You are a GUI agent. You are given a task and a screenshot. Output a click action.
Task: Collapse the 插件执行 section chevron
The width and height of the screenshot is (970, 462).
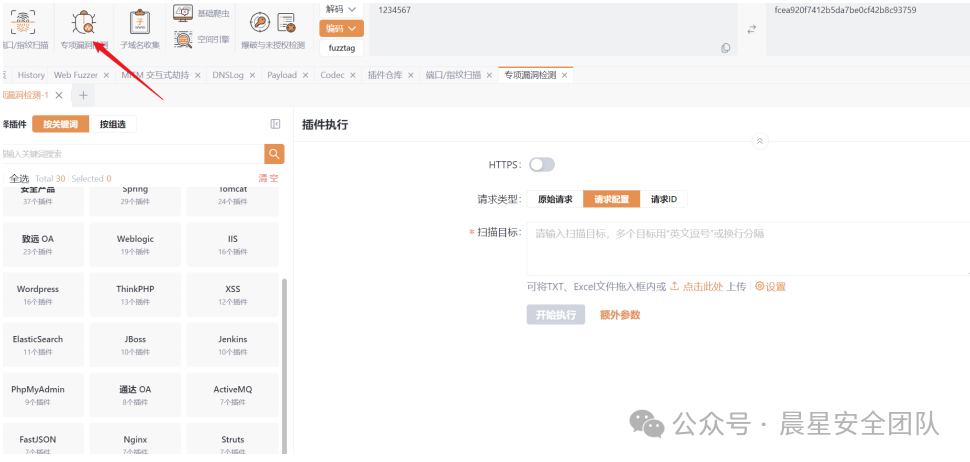tap(759, 142)
